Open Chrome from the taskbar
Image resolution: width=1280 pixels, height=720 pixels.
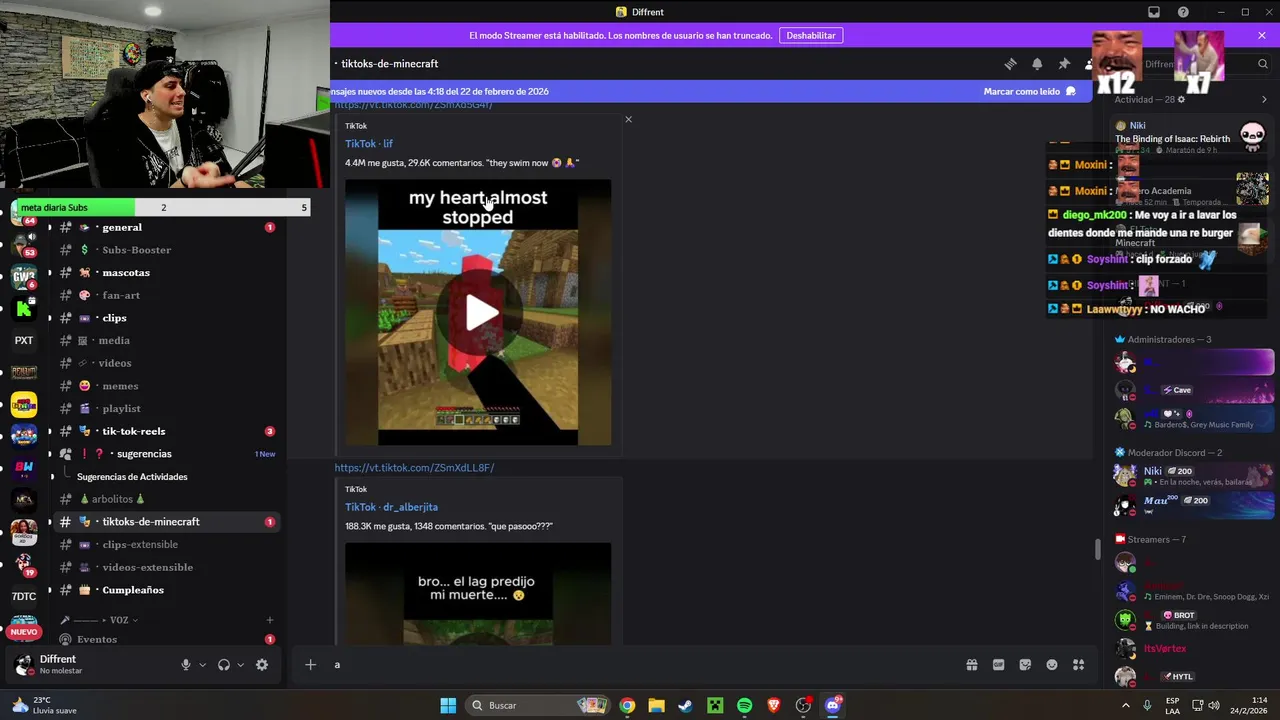point(626,706)
